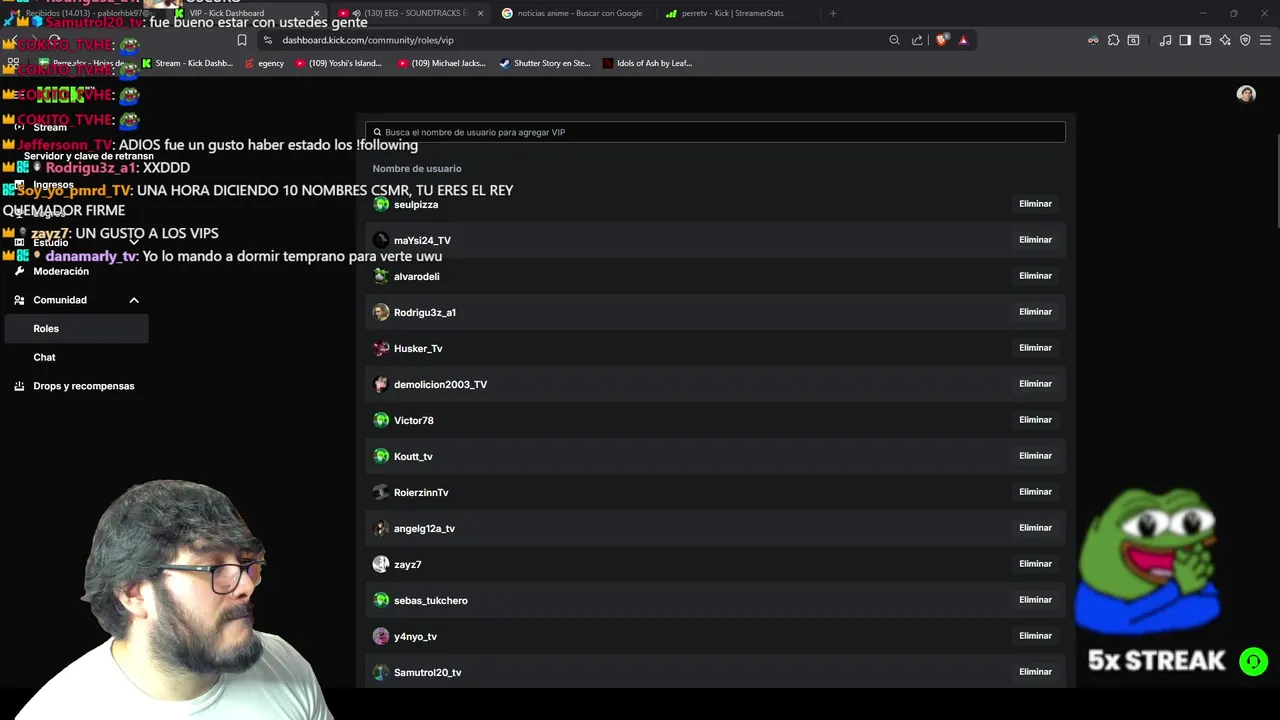Viewport: 1280px width, 720px height.
Task: Collapse the Comunidad section chevron
Action: pyautogui.click(x=134, y=300)
